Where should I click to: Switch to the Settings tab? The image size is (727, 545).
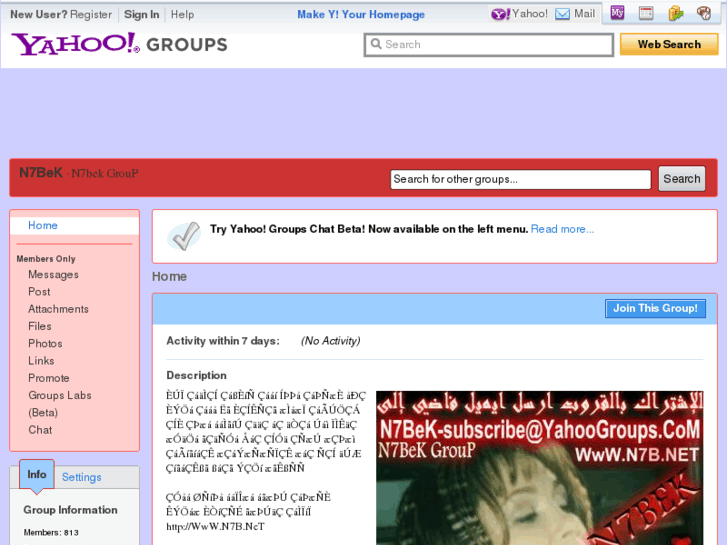[x=82, y=477]
